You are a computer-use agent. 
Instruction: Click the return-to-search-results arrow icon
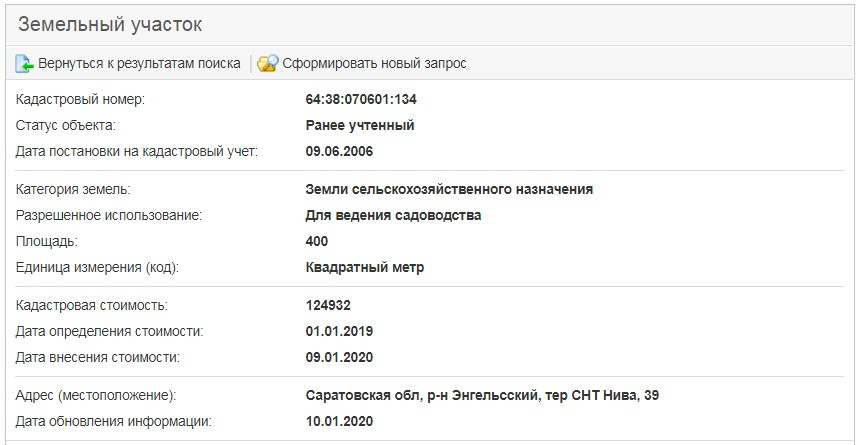(x=24, y=64)
